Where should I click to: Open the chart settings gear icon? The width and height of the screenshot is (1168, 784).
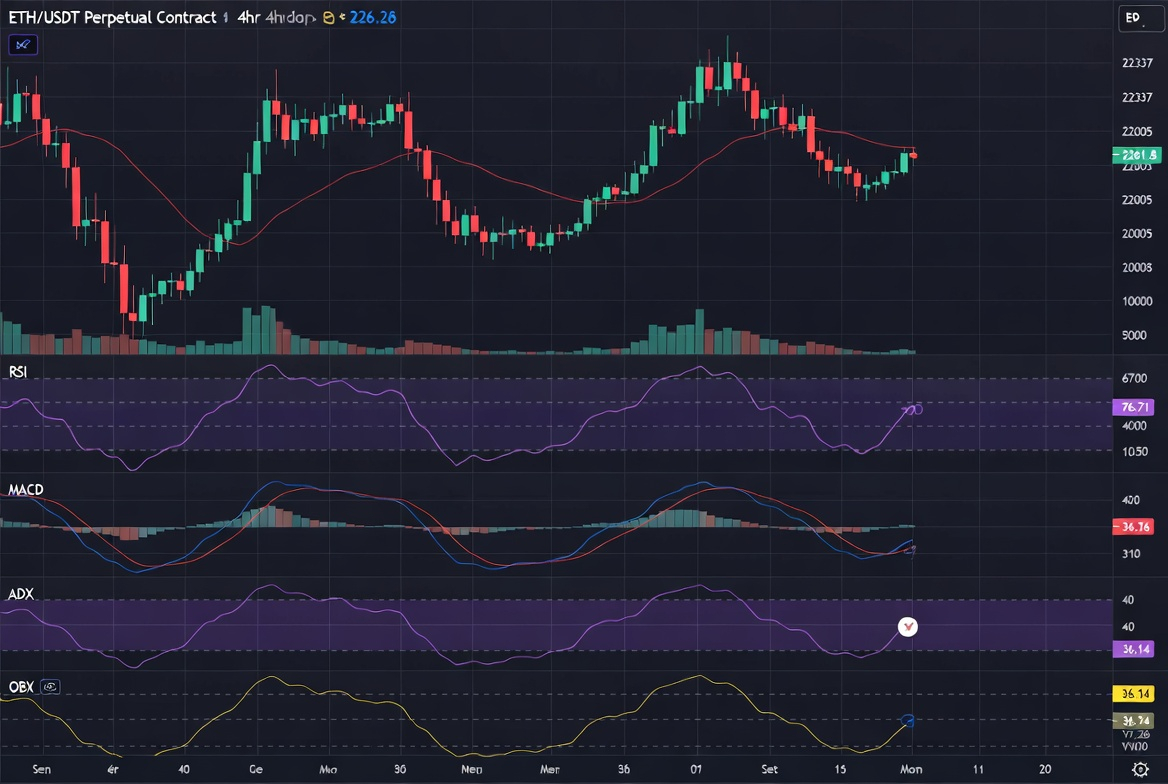pos(1140,769)
